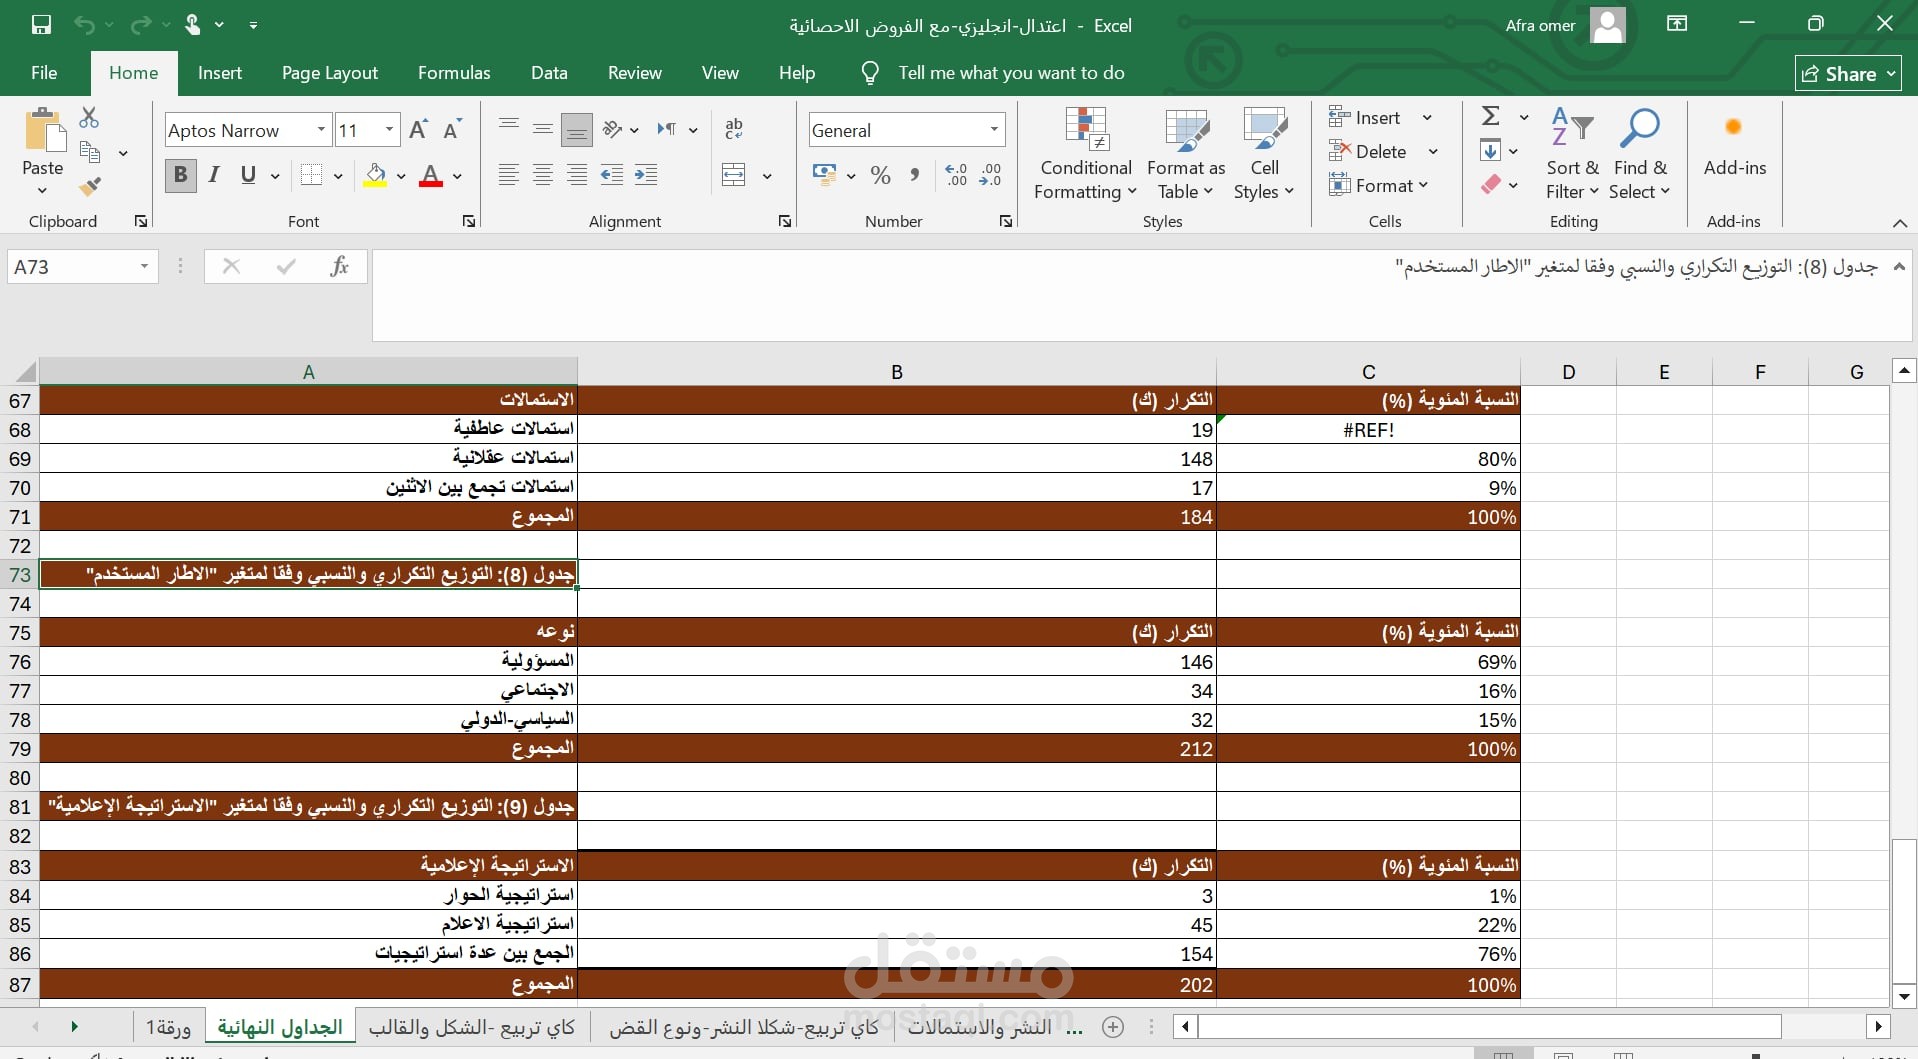Screen dimensions: 1918x1059
Task: Click the AutoSum sigma icon
Action: coord(1490,116)
